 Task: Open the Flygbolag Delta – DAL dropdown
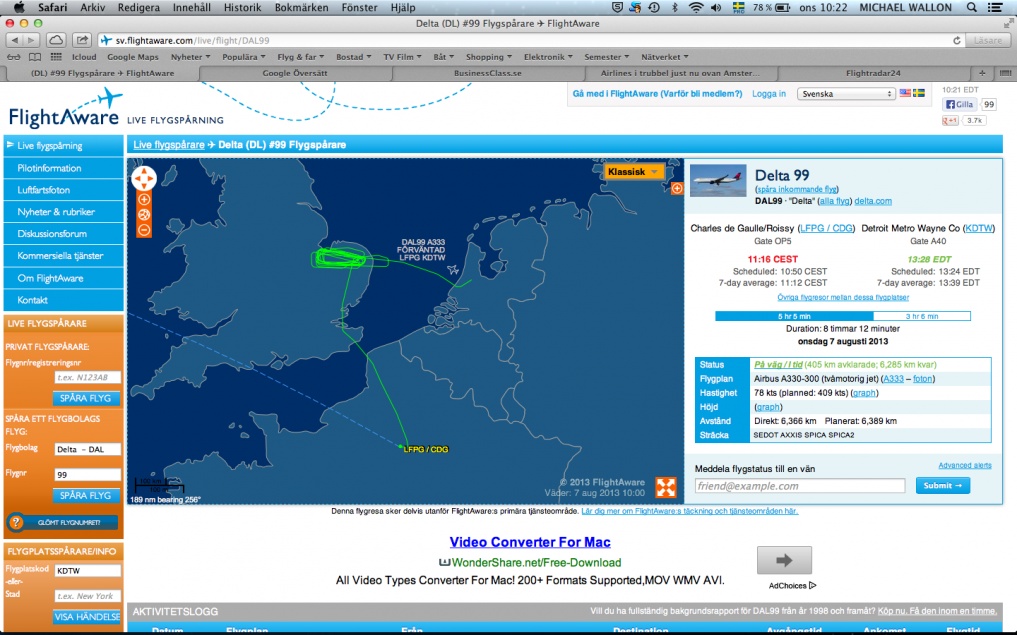tap(88, 449)
